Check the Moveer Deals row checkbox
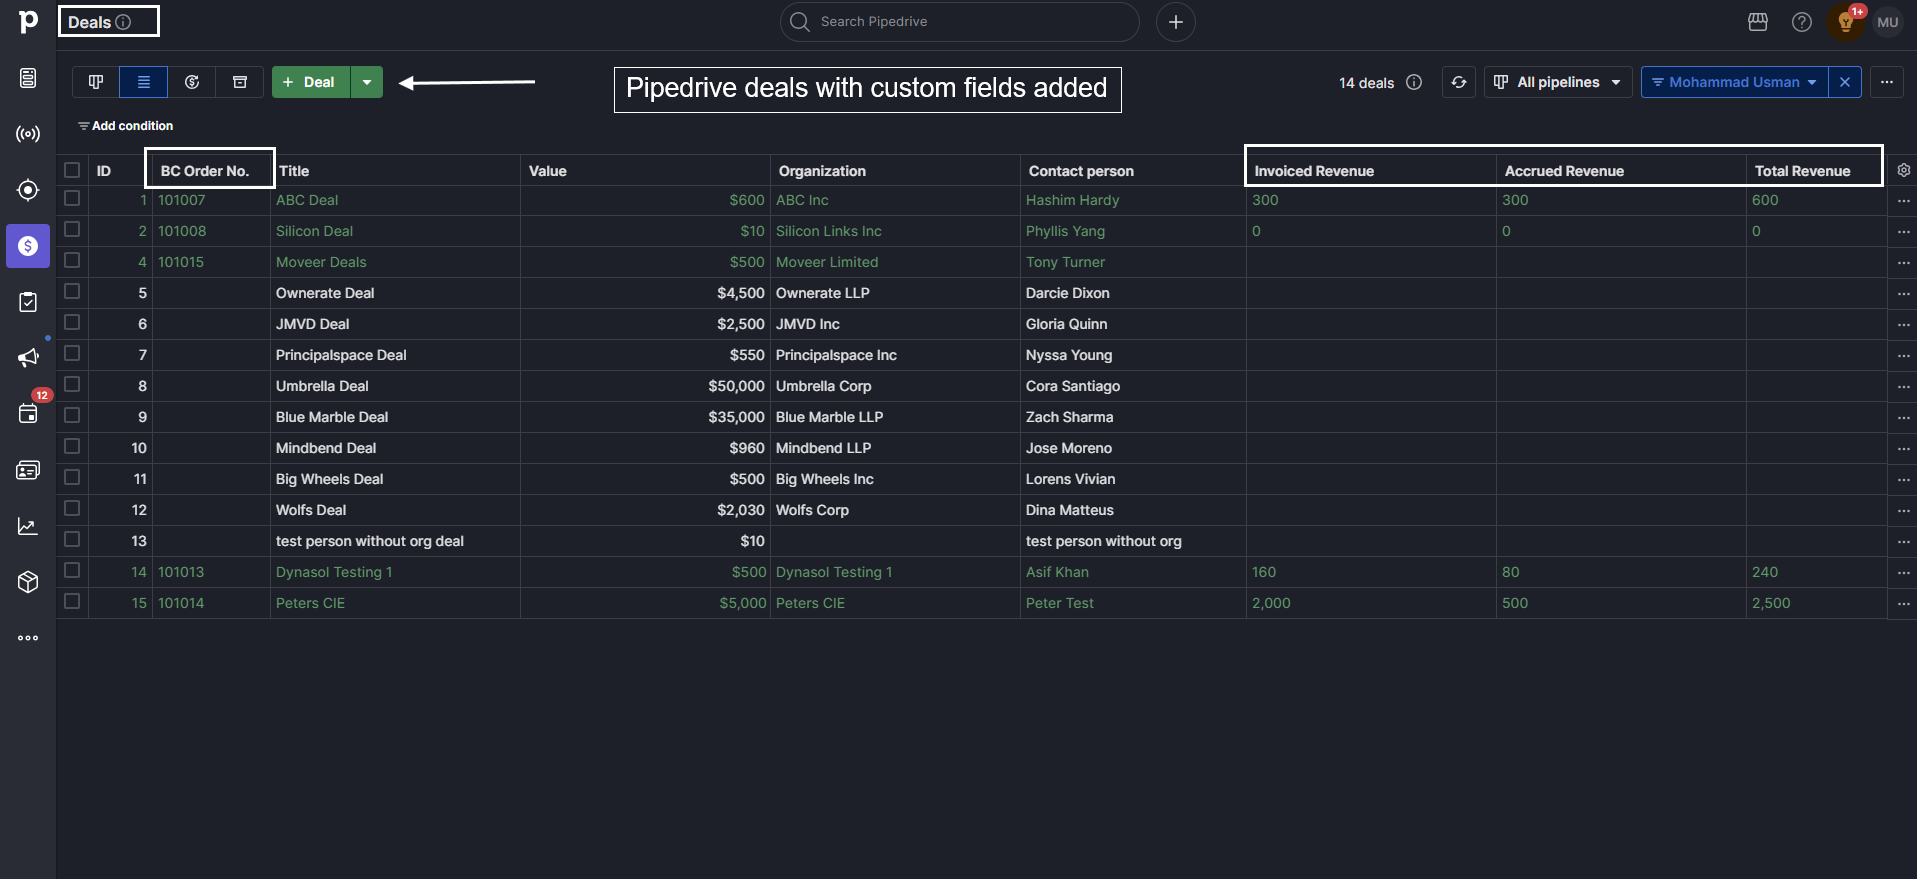The height and width of the screenshot is (879, 1917). 72,260
